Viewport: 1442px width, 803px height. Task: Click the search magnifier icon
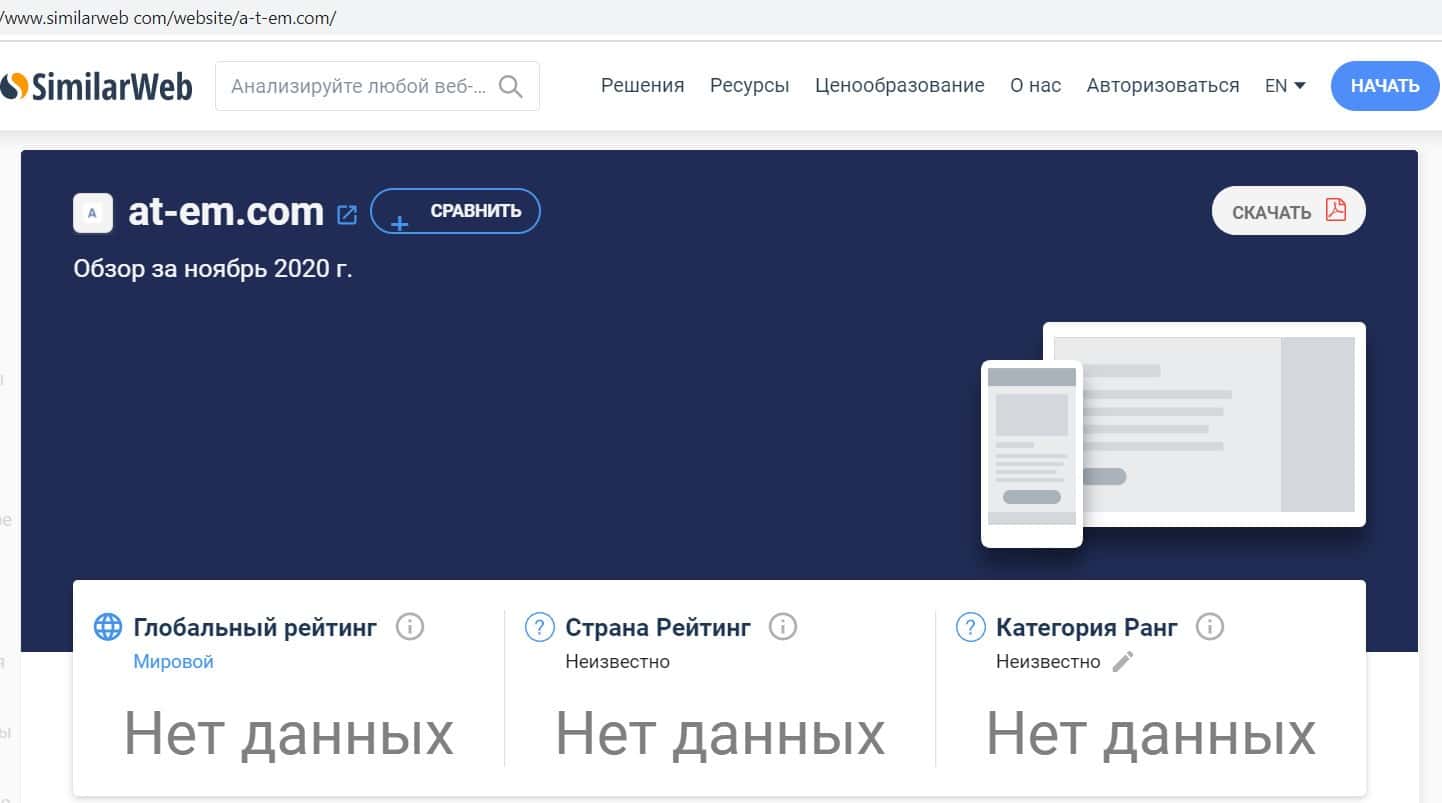510,86
